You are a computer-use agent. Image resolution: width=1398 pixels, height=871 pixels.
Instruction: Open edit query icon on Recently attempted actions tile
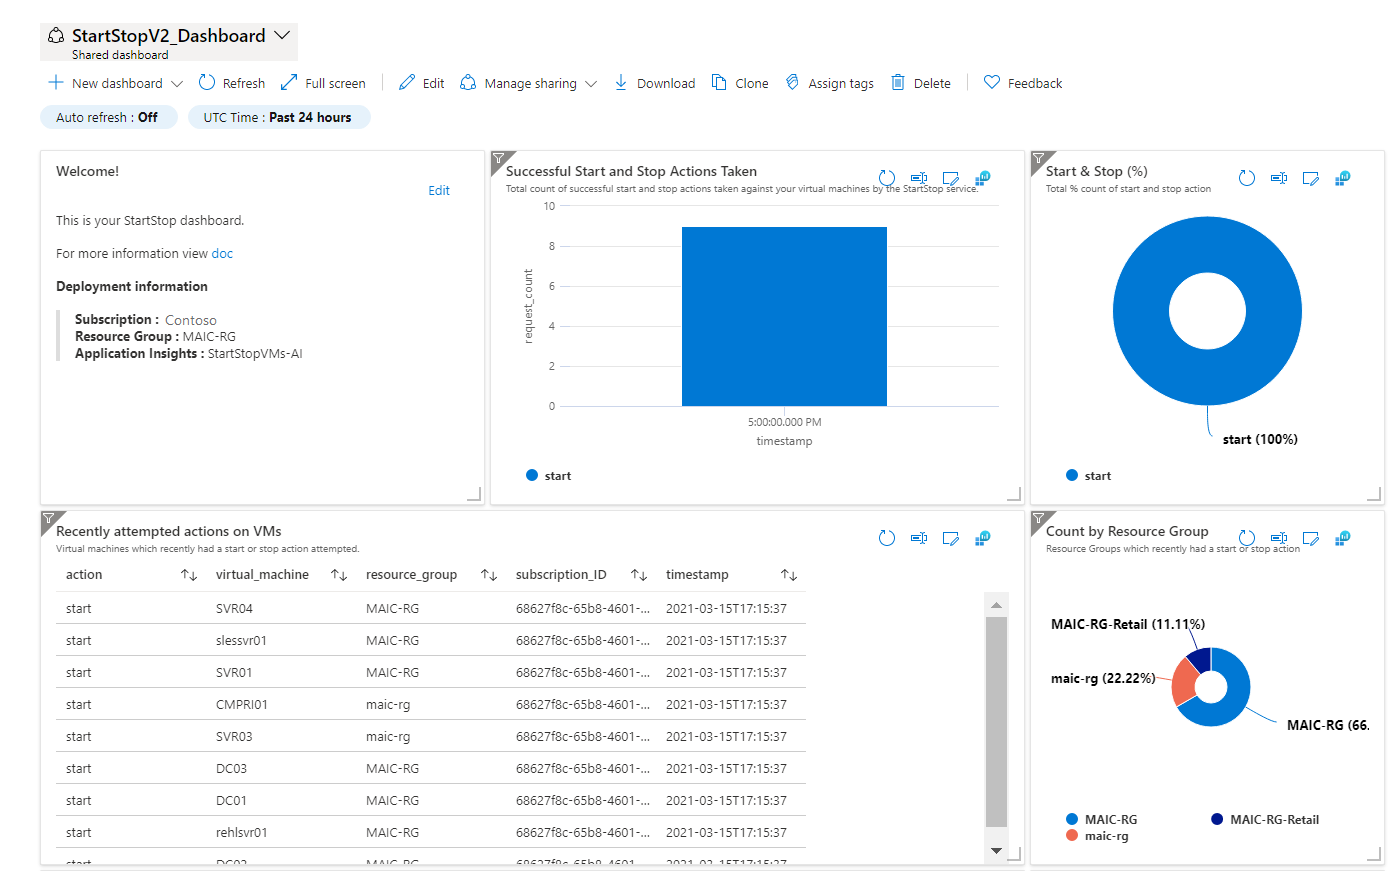click(950, 539)
